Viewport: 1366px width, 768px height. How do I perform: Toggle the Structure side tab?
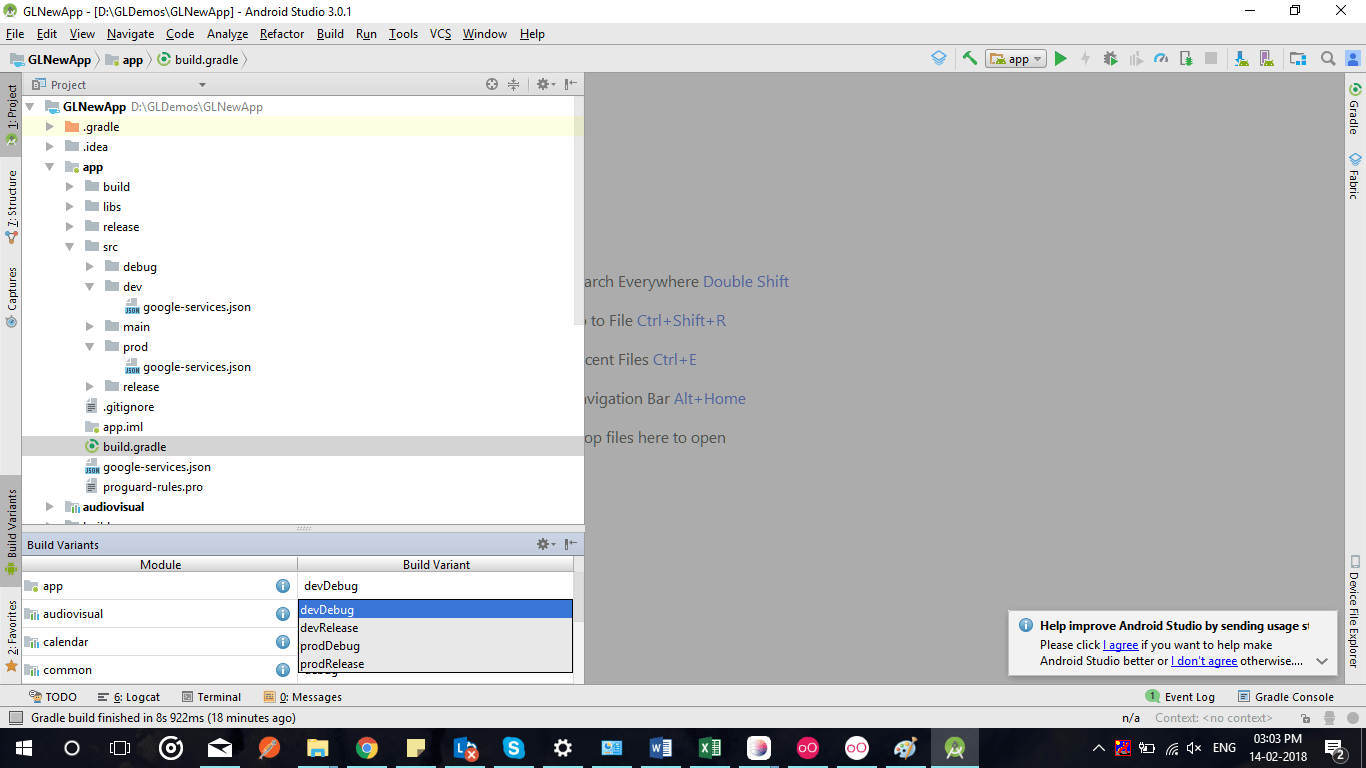[11, 207]
